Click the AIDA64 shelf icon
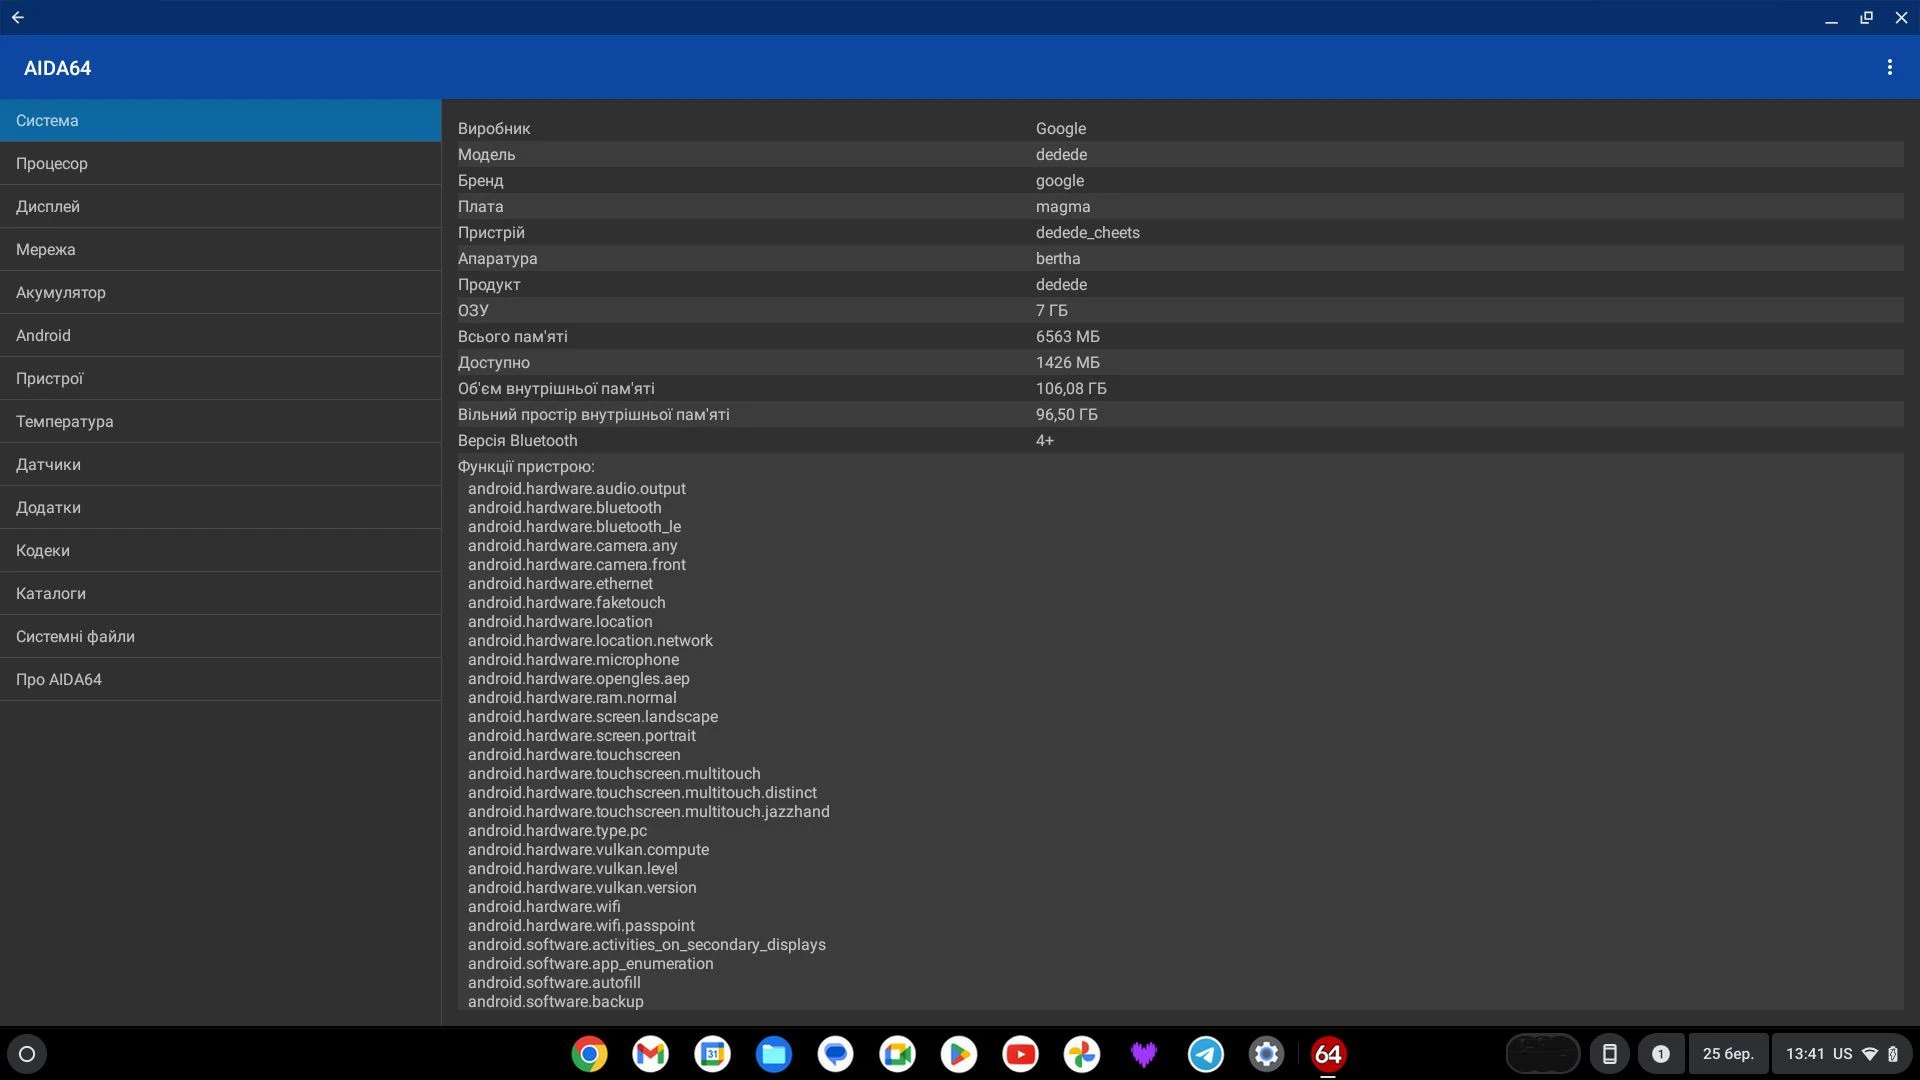 pos(1328,1054)
